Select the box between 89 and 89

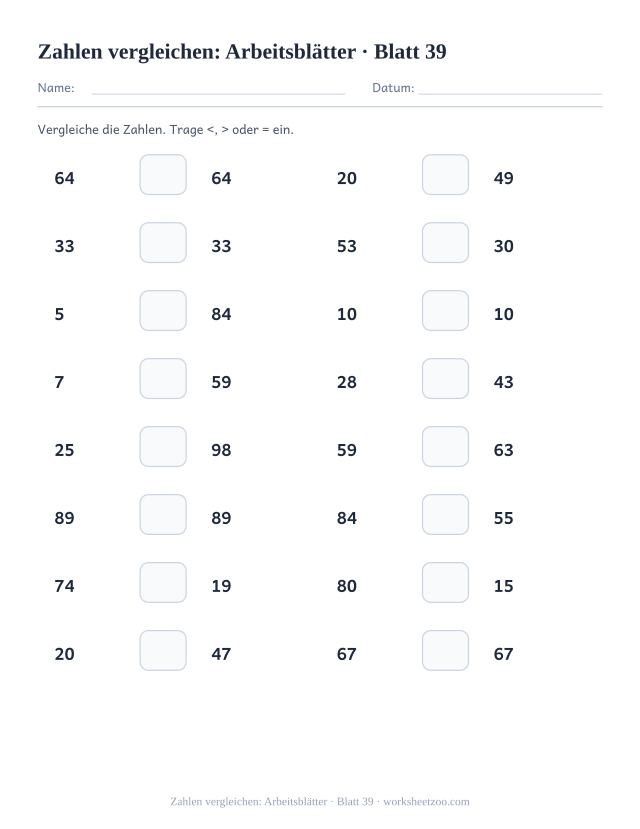point(163,514)
